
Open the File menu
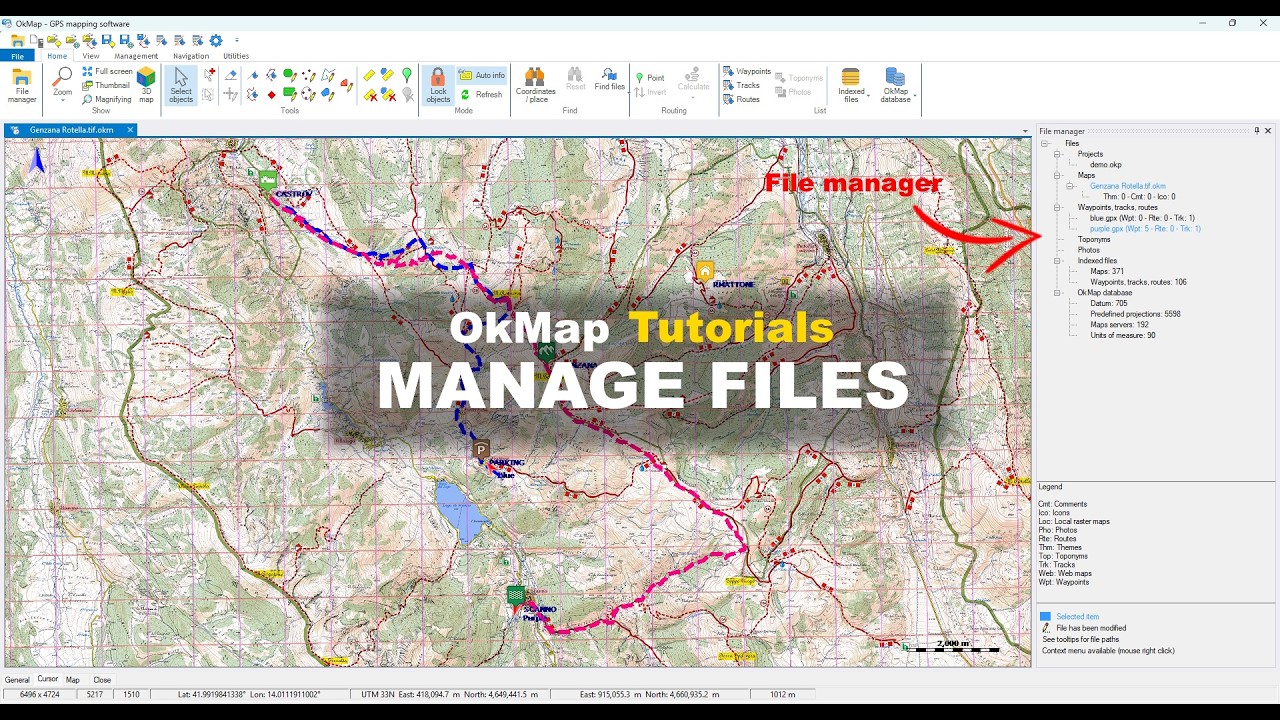coord(18,56)
